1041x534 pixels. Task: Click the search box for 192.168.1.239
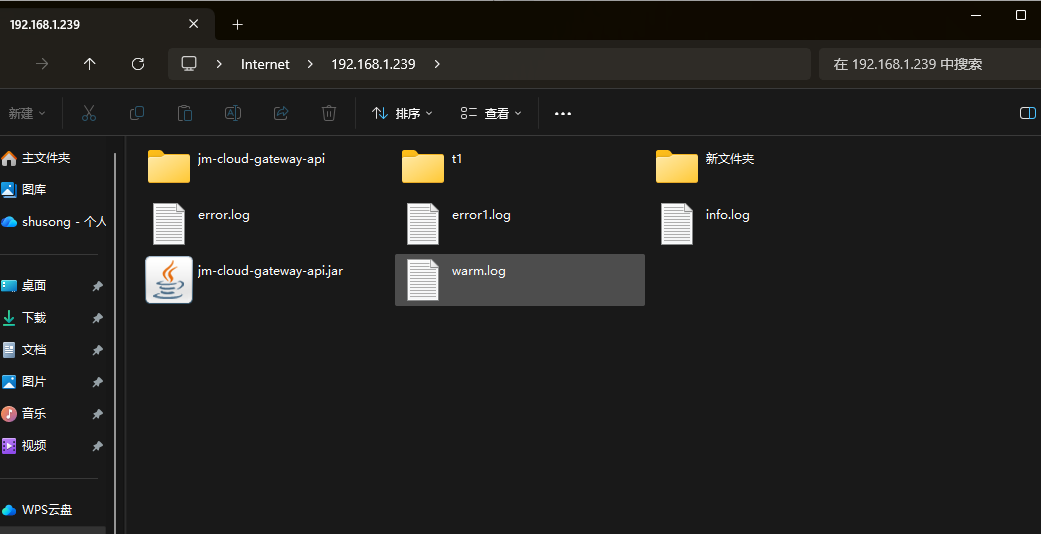[925, 64]
